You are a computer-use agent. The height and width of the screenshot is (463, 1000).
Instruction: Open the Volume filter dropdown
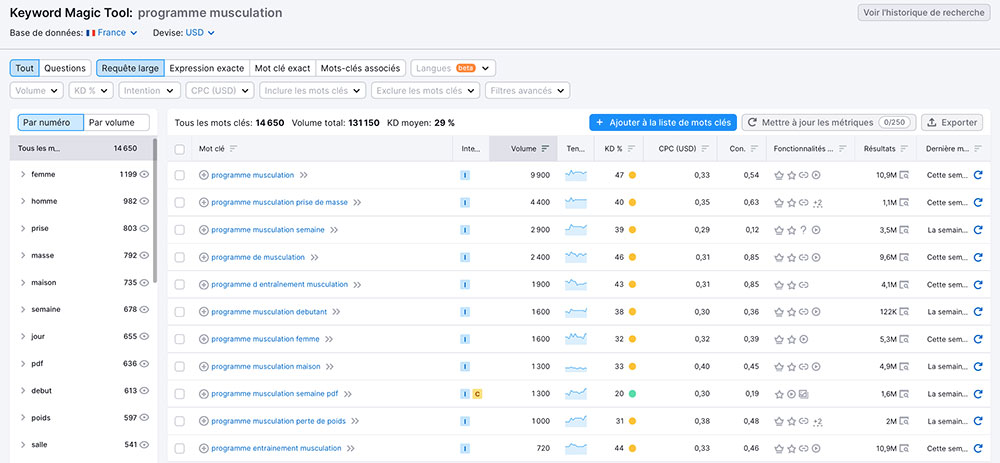pyautogui.click(x=37, y=91)
